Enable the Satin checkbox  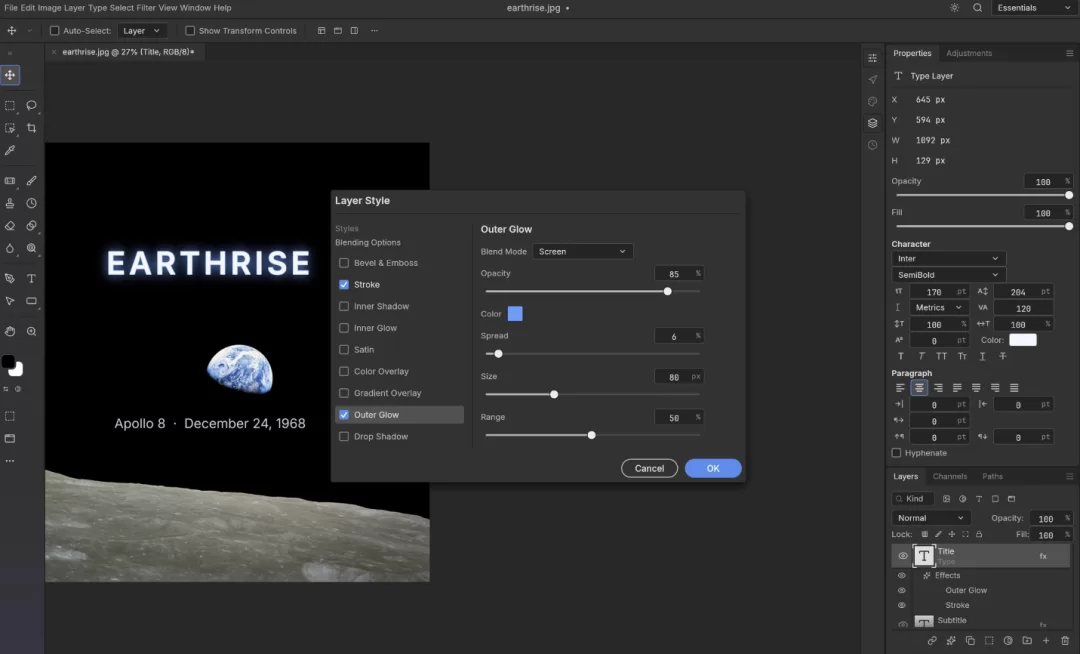[x=344, y=350]
